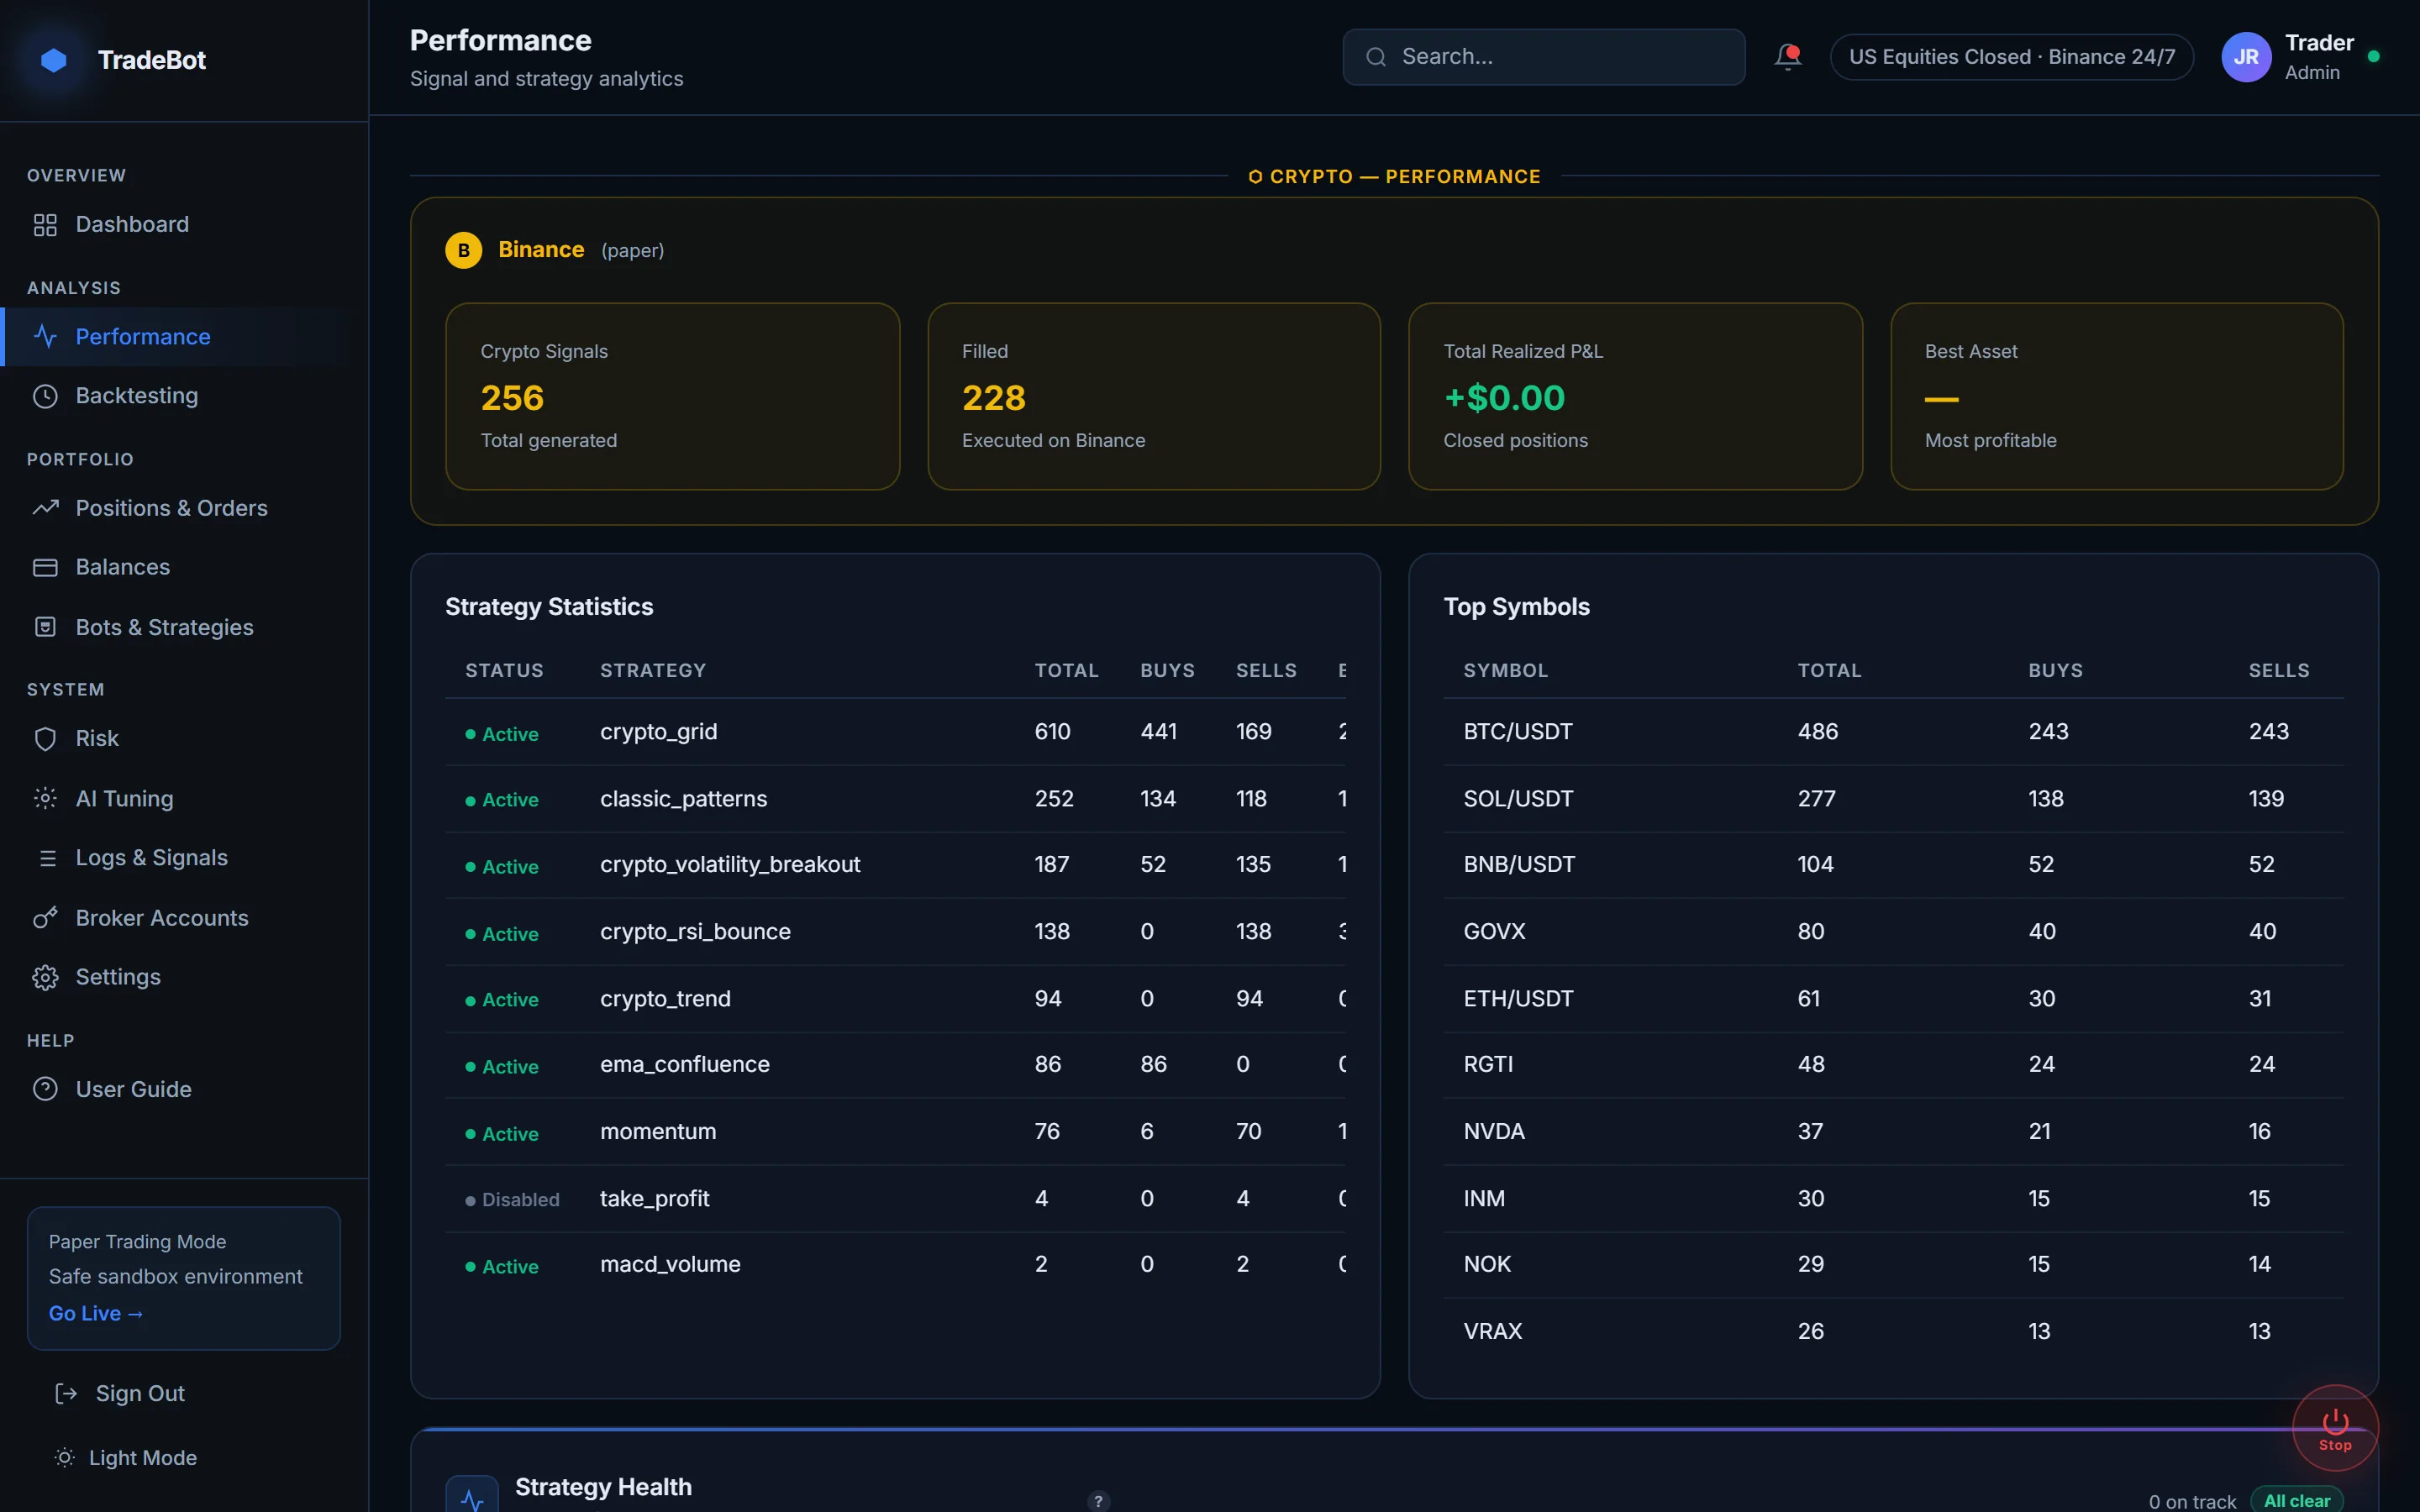2420x1512 pixels.
Task: Select the crypto_grid strategy row
Action: pyautogui.click(x=895, y=732)
